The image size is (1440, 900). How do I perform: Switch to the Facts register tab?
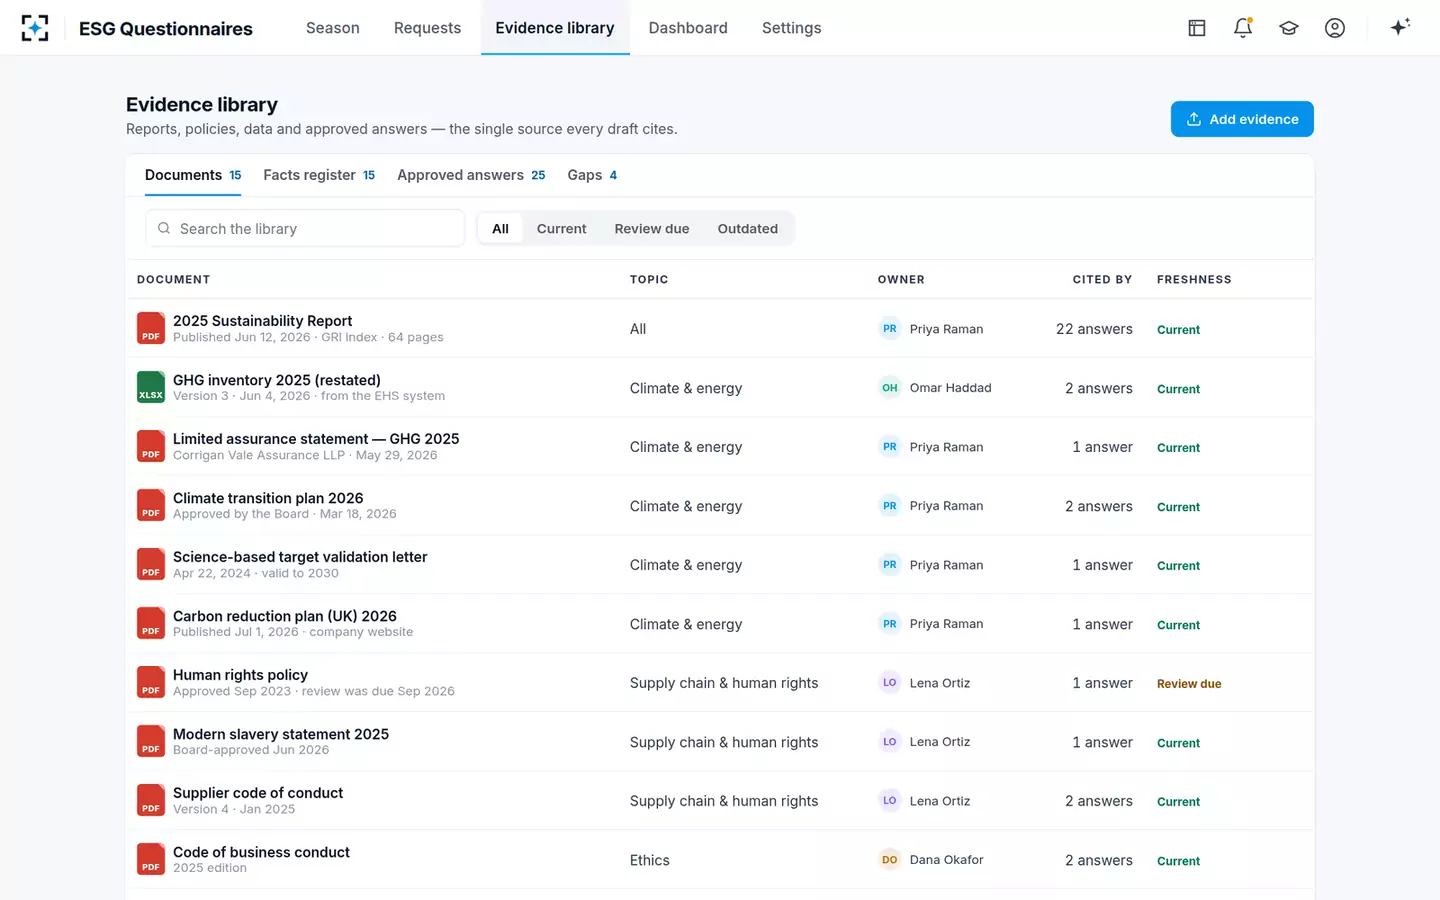[319, 175]
